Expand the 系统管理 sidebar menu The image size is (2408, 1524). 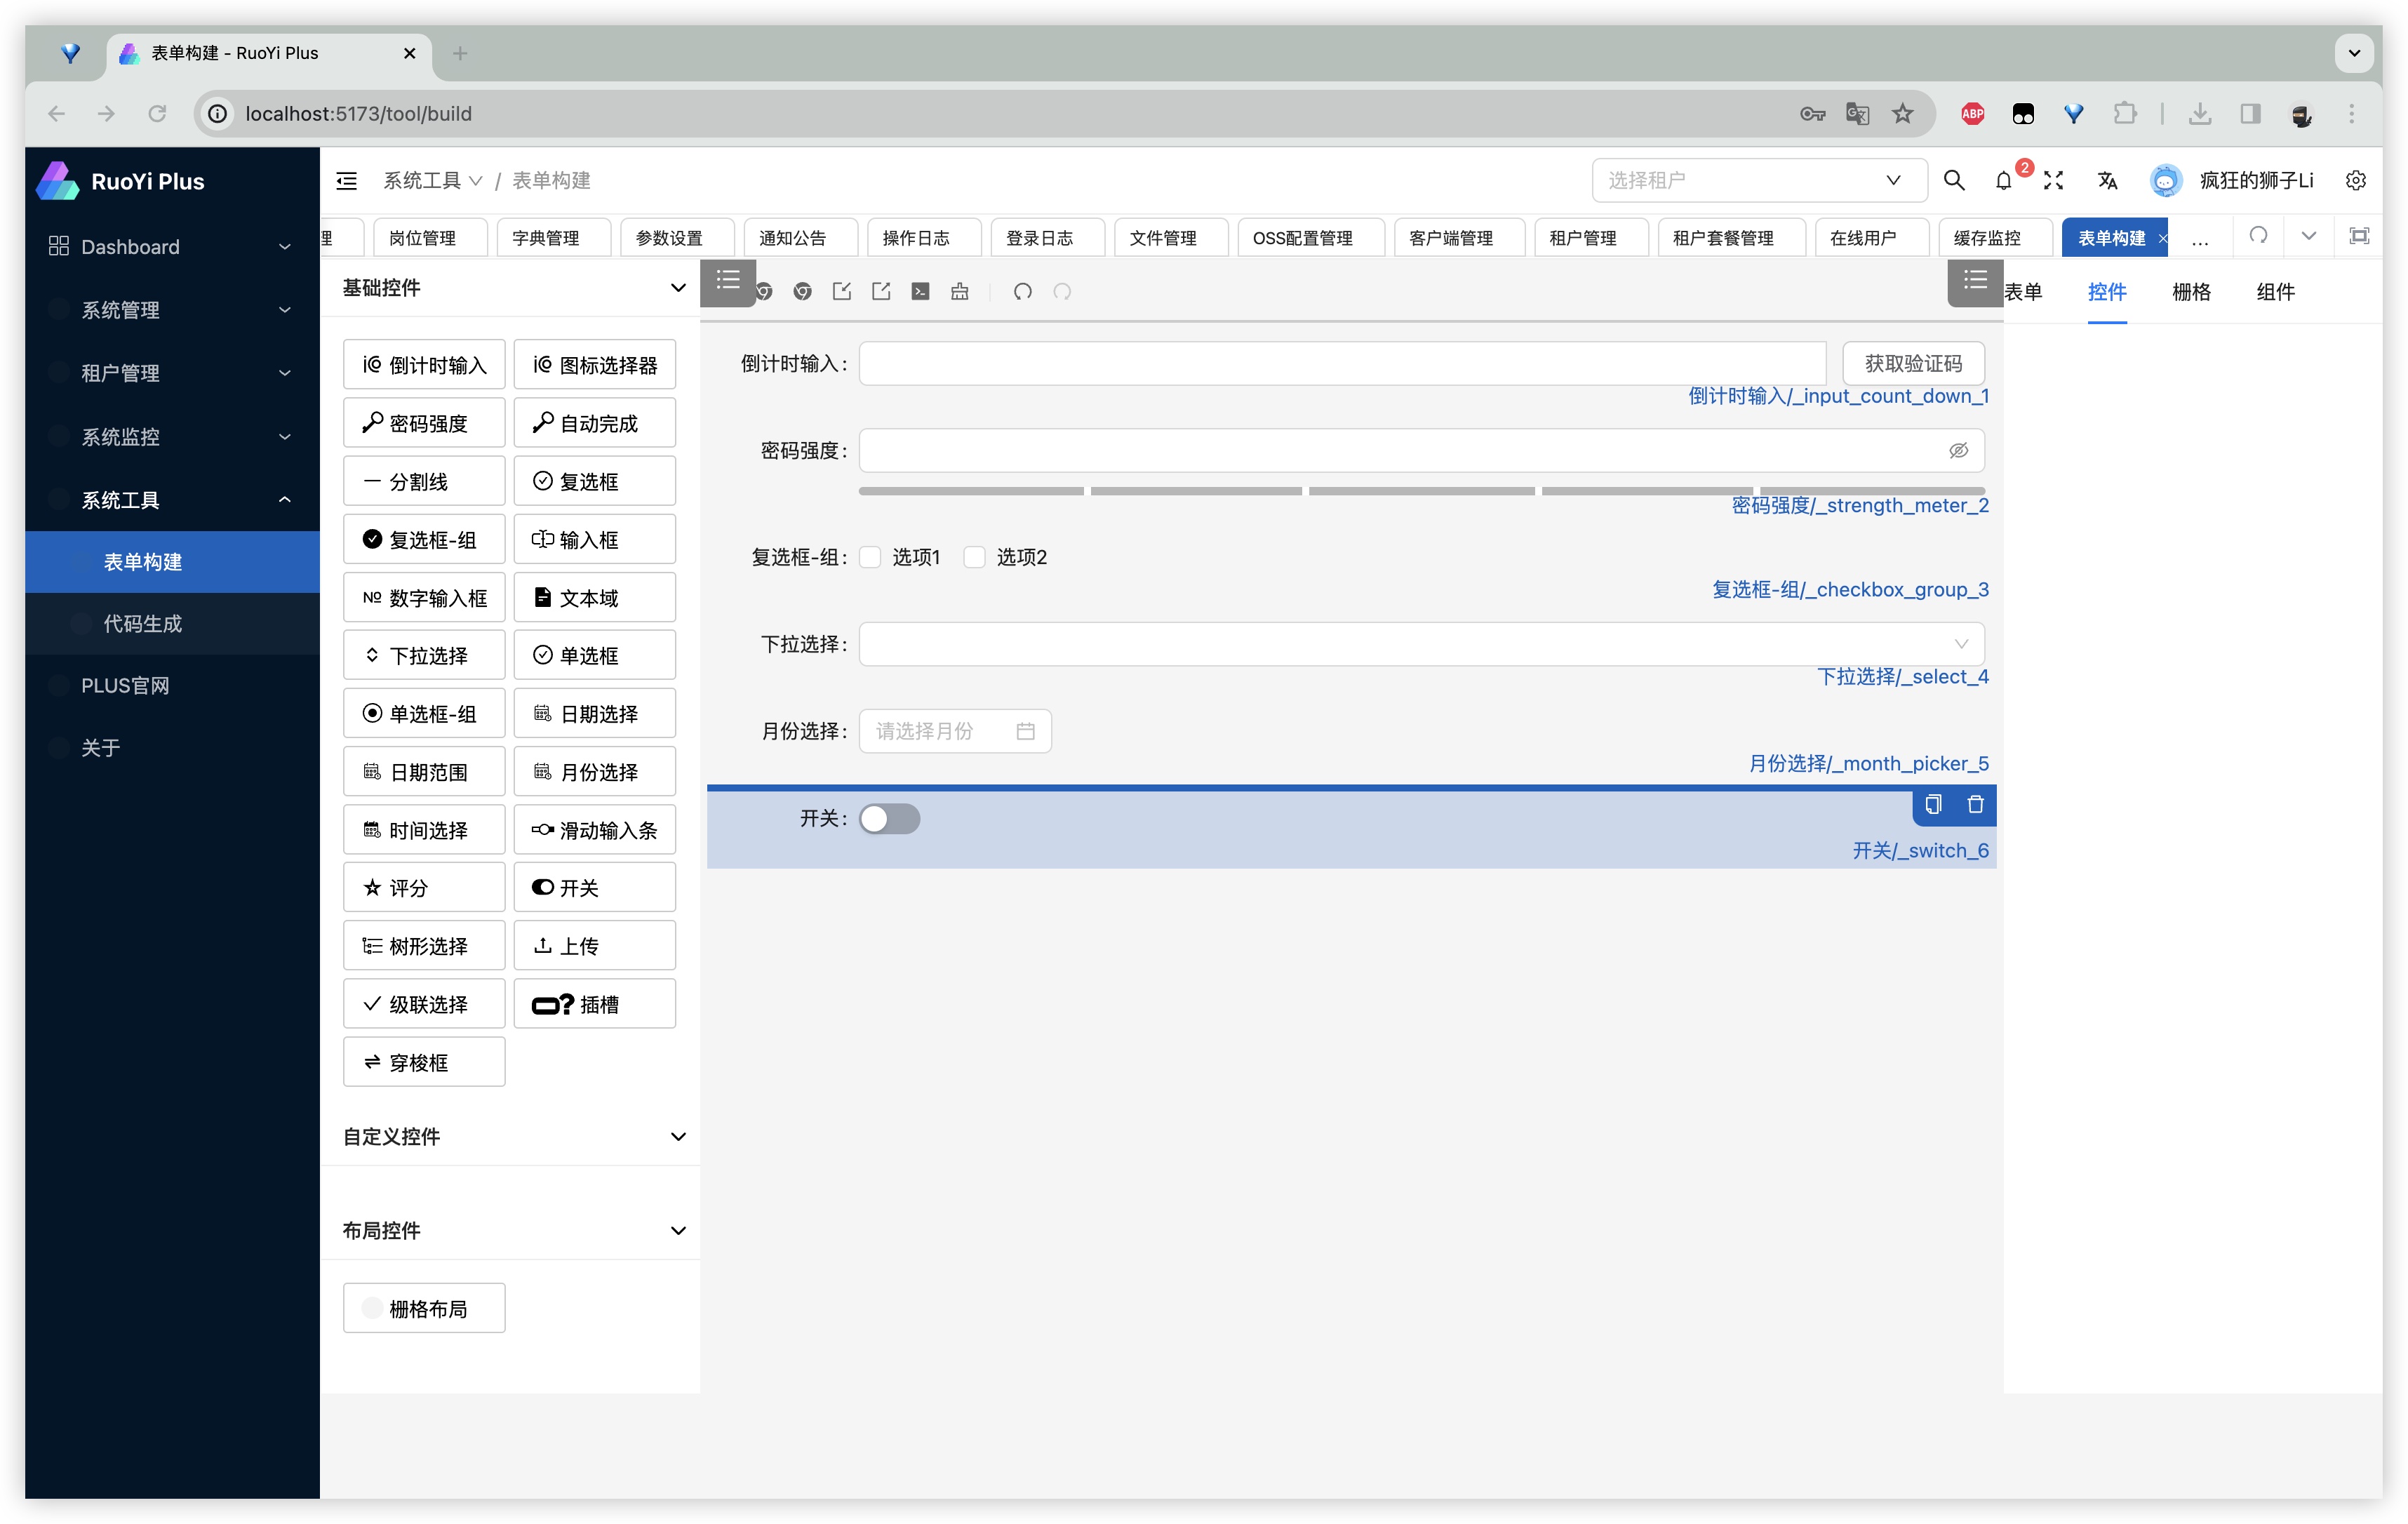(170, 310)
